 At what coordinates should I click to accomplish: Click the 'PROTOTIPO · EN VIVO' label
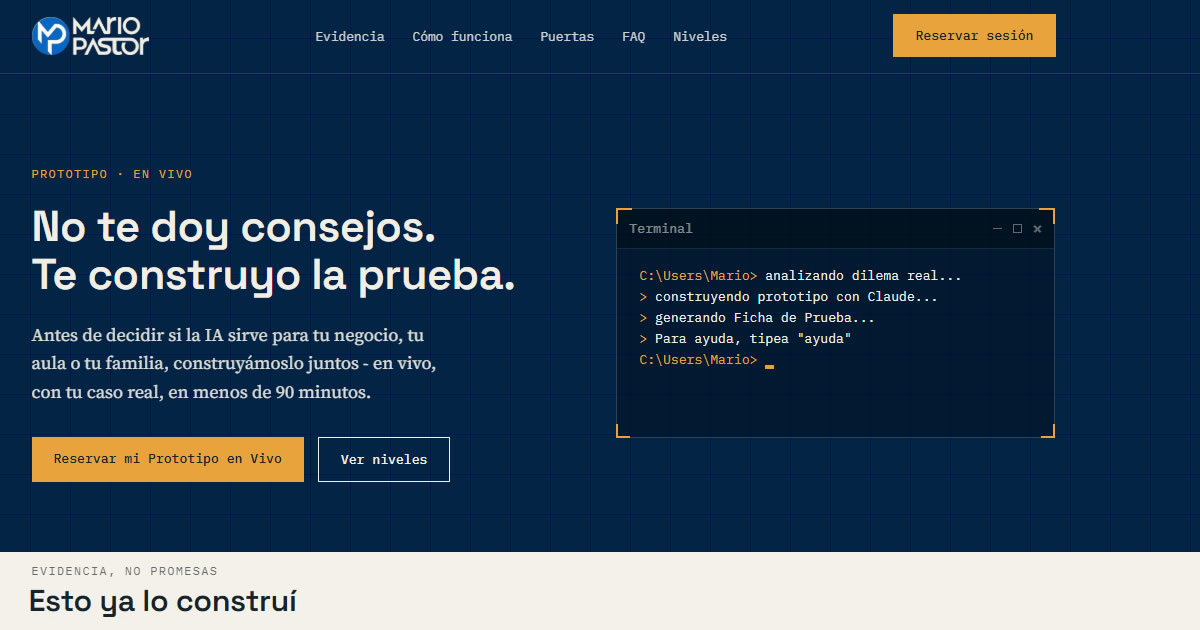pos(112,174)
